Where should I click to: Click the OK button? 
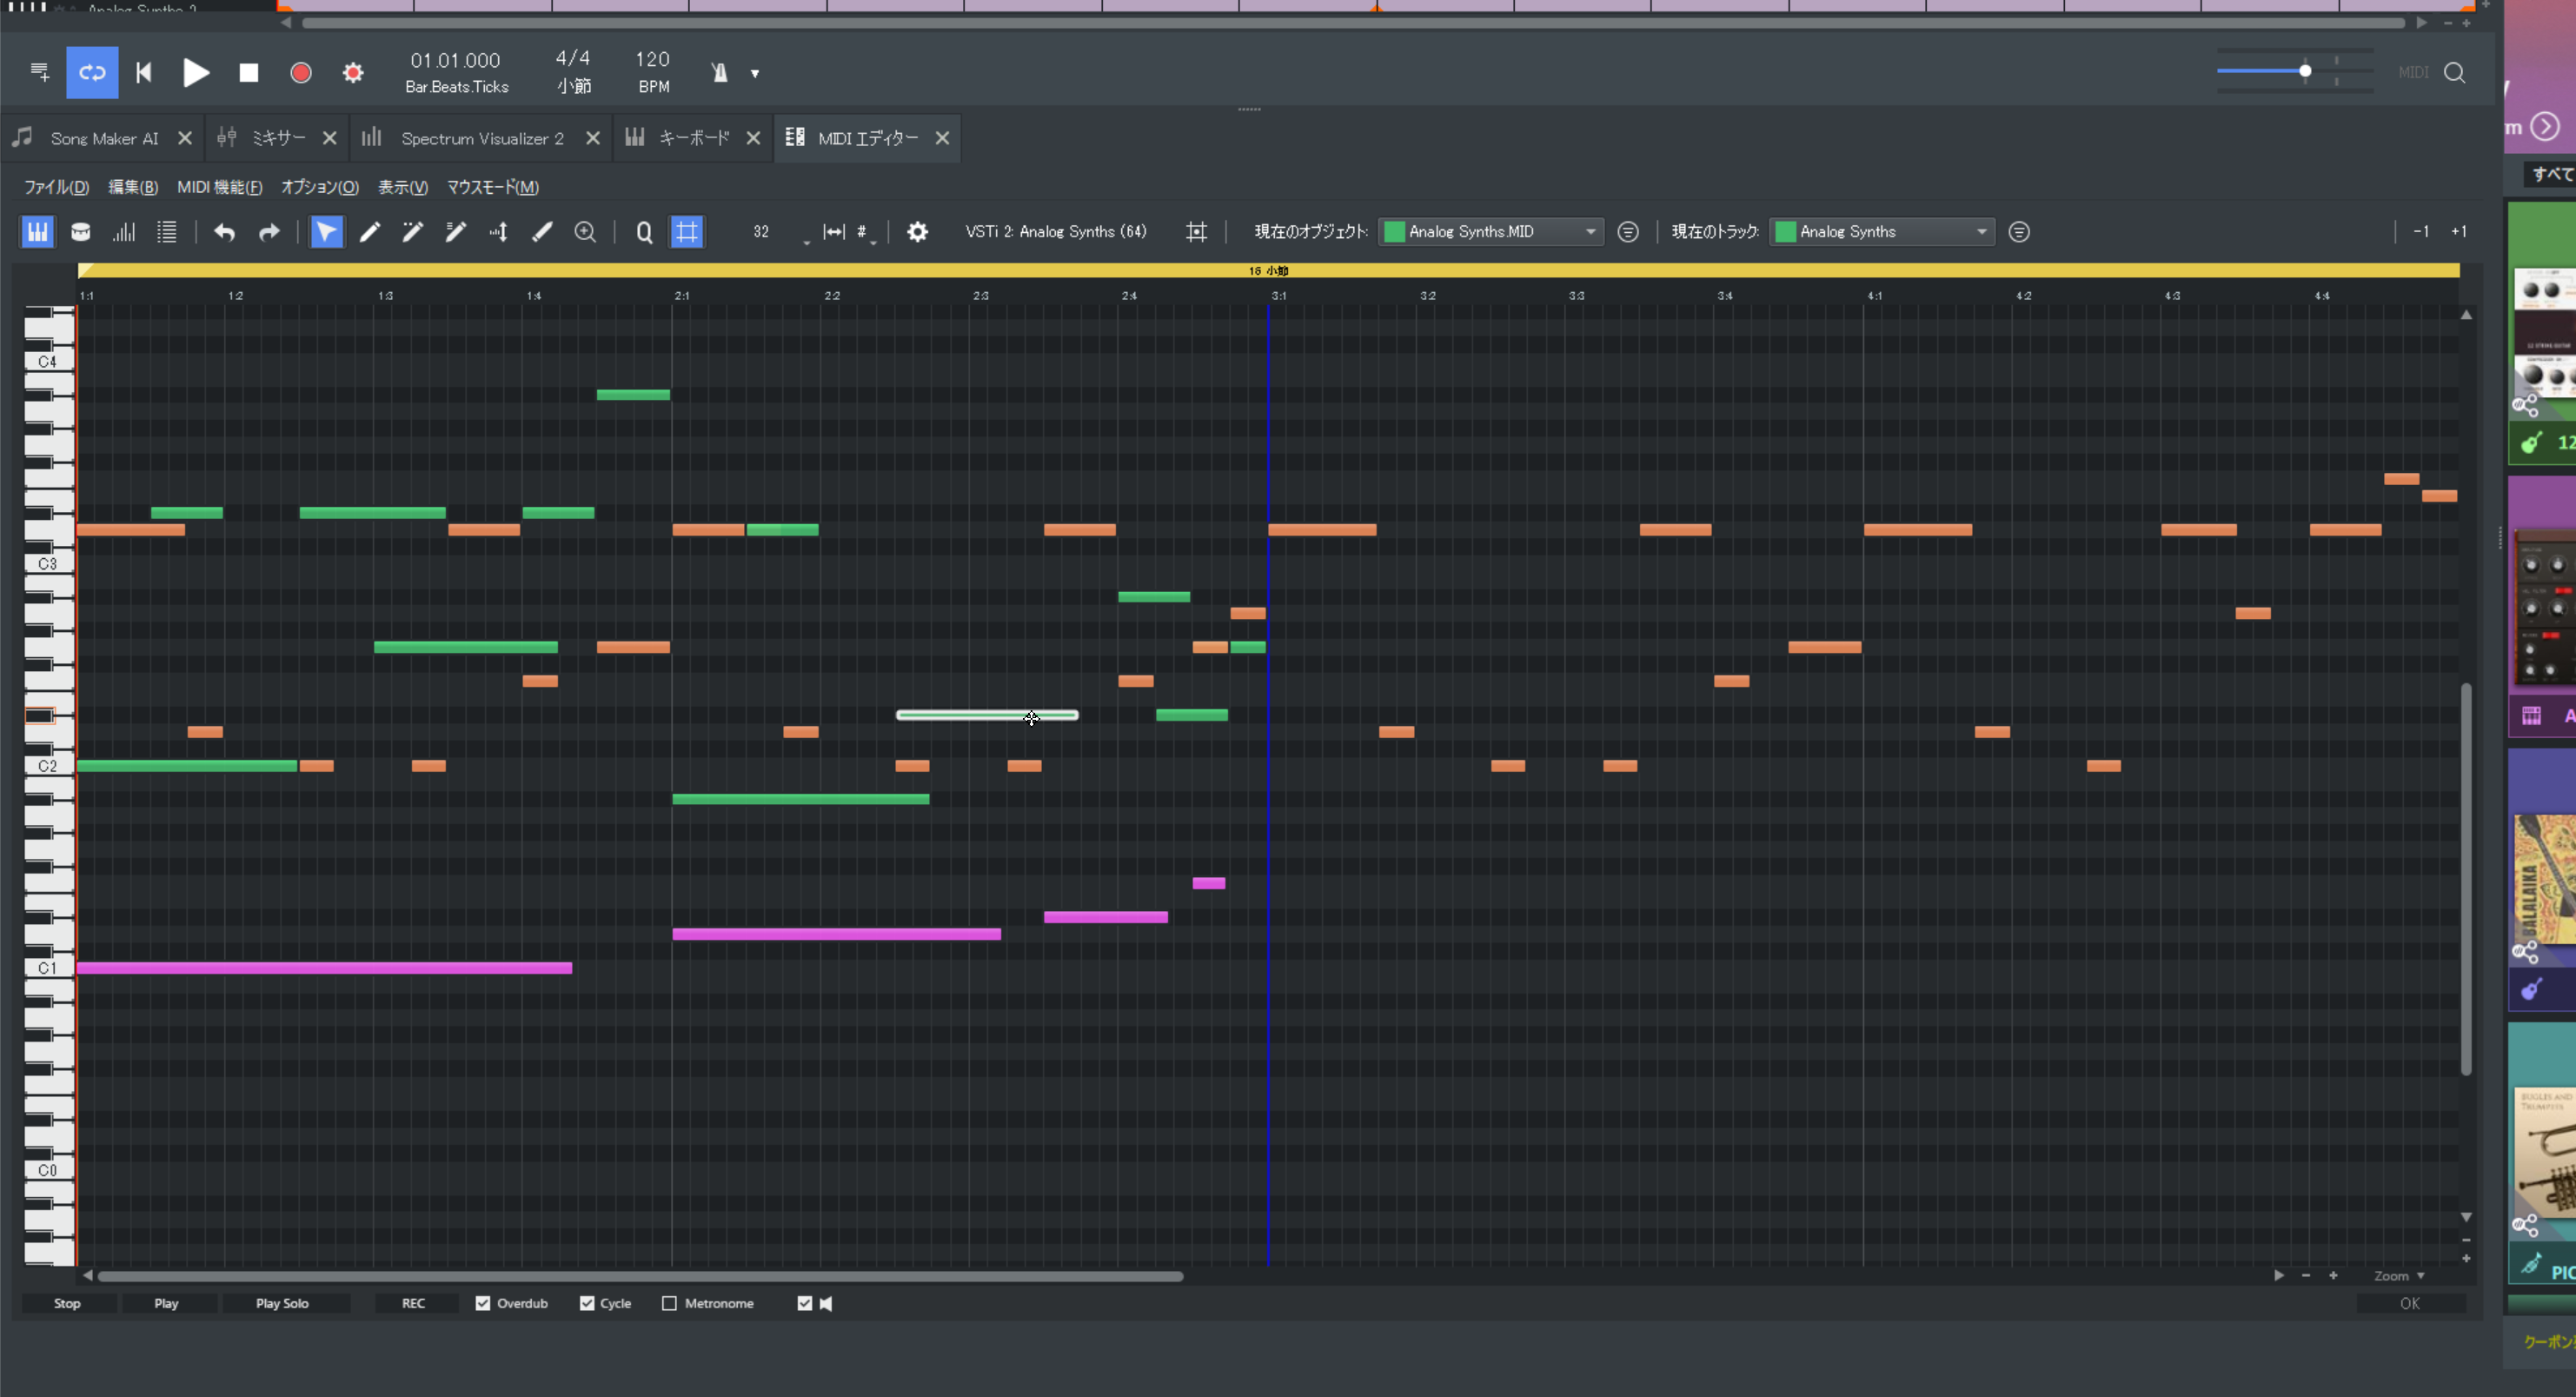coord(2410,1303)
